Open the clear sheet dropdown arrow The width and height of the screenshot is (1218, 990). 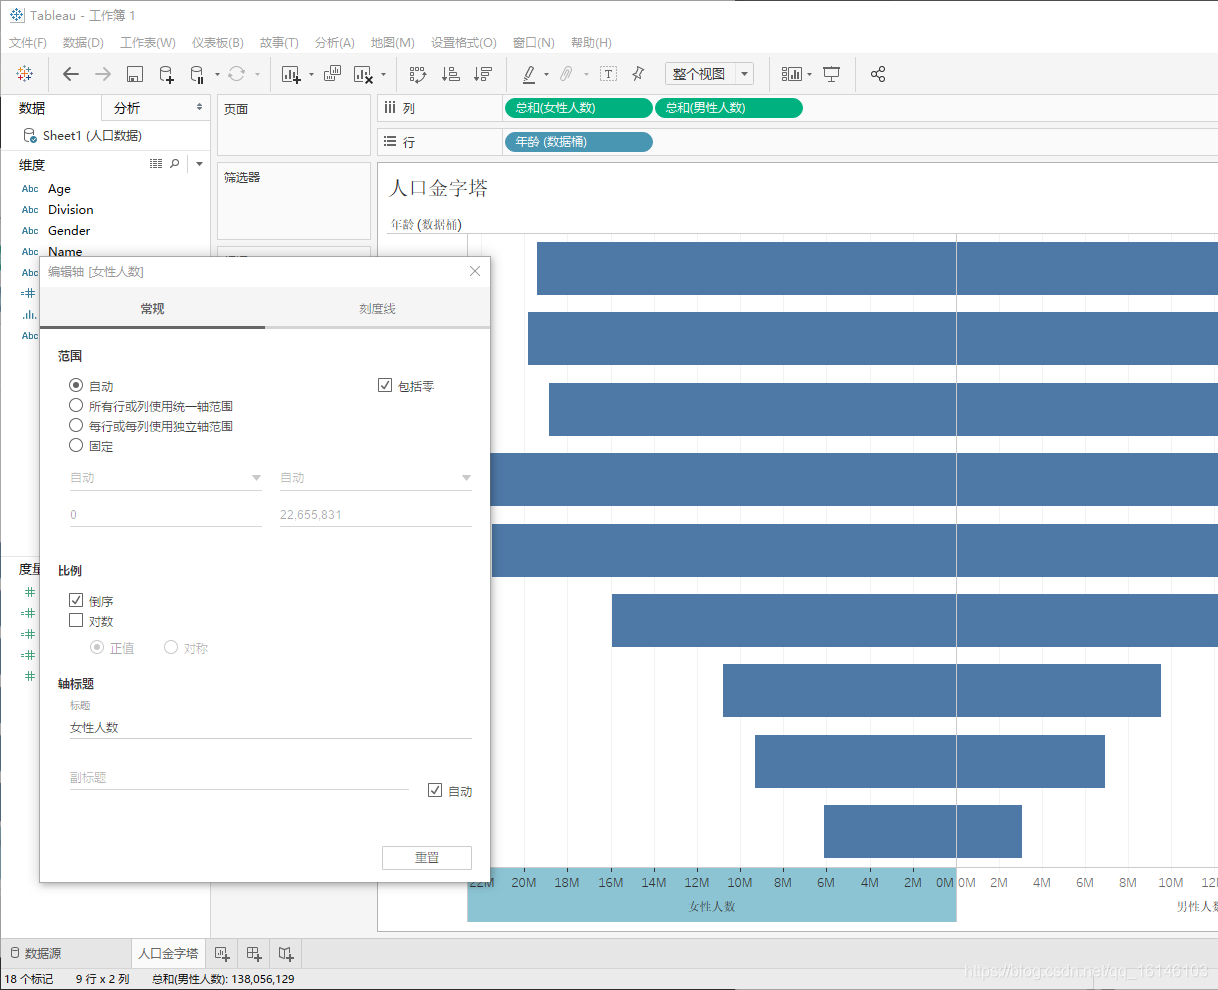click(383, 75)
